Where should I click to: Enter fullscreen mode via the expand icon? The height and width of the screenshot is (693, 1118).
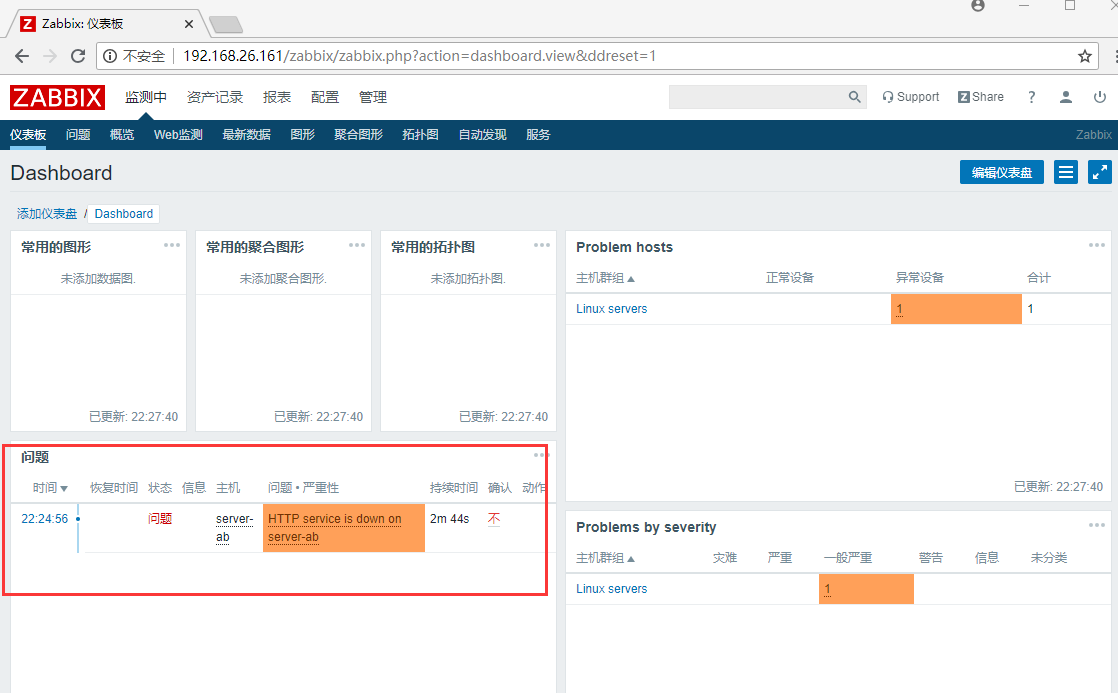pyautogui.click(x=1100, y=172)
